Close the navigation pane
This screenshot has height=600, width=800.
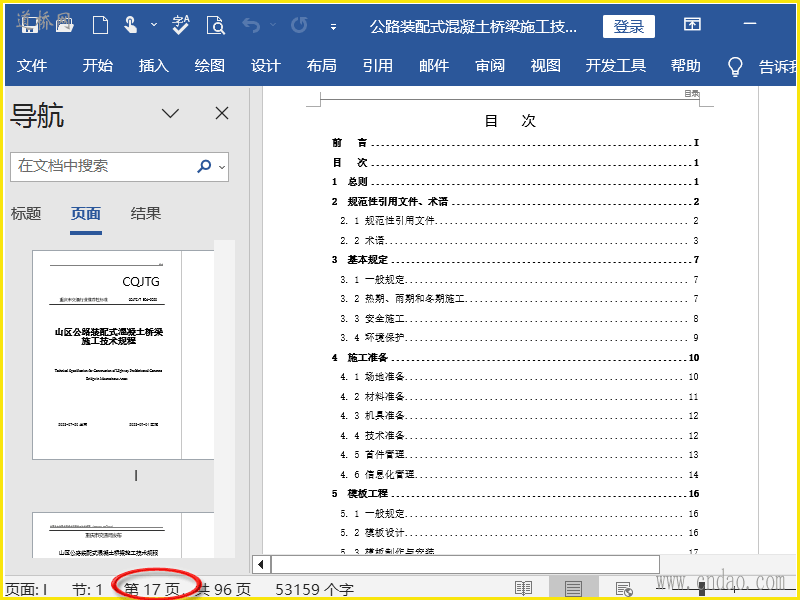pos(222,113)
